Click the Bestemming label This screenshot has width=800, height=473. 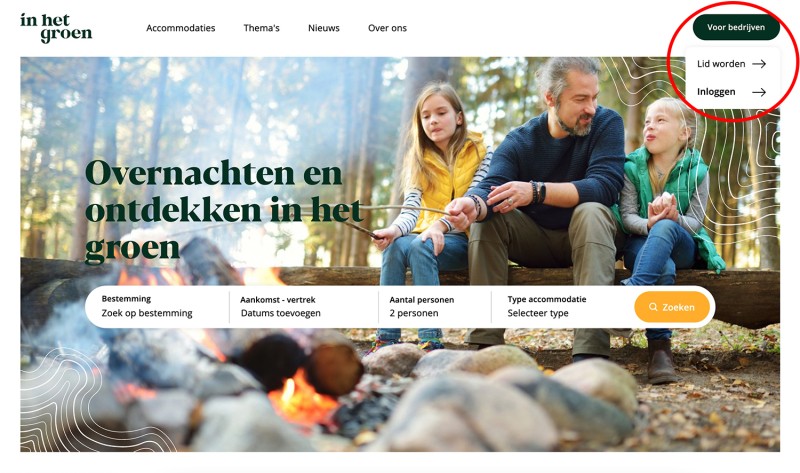[126, 299]
